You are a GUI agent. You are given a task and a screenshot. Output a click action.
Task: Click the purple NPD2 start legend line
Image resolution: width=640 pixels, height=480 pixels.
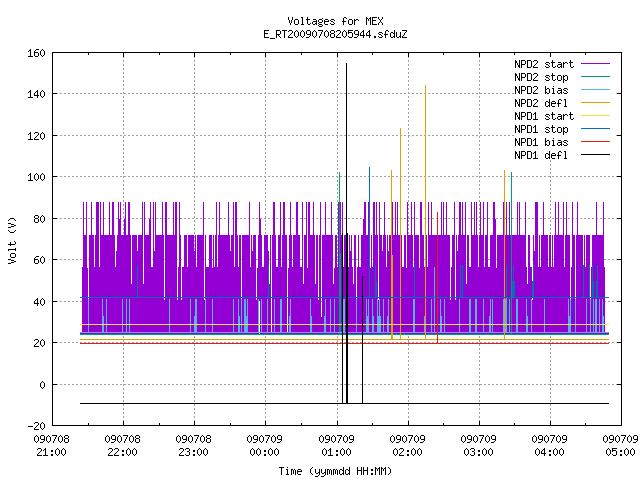click(x=596, y=64)
